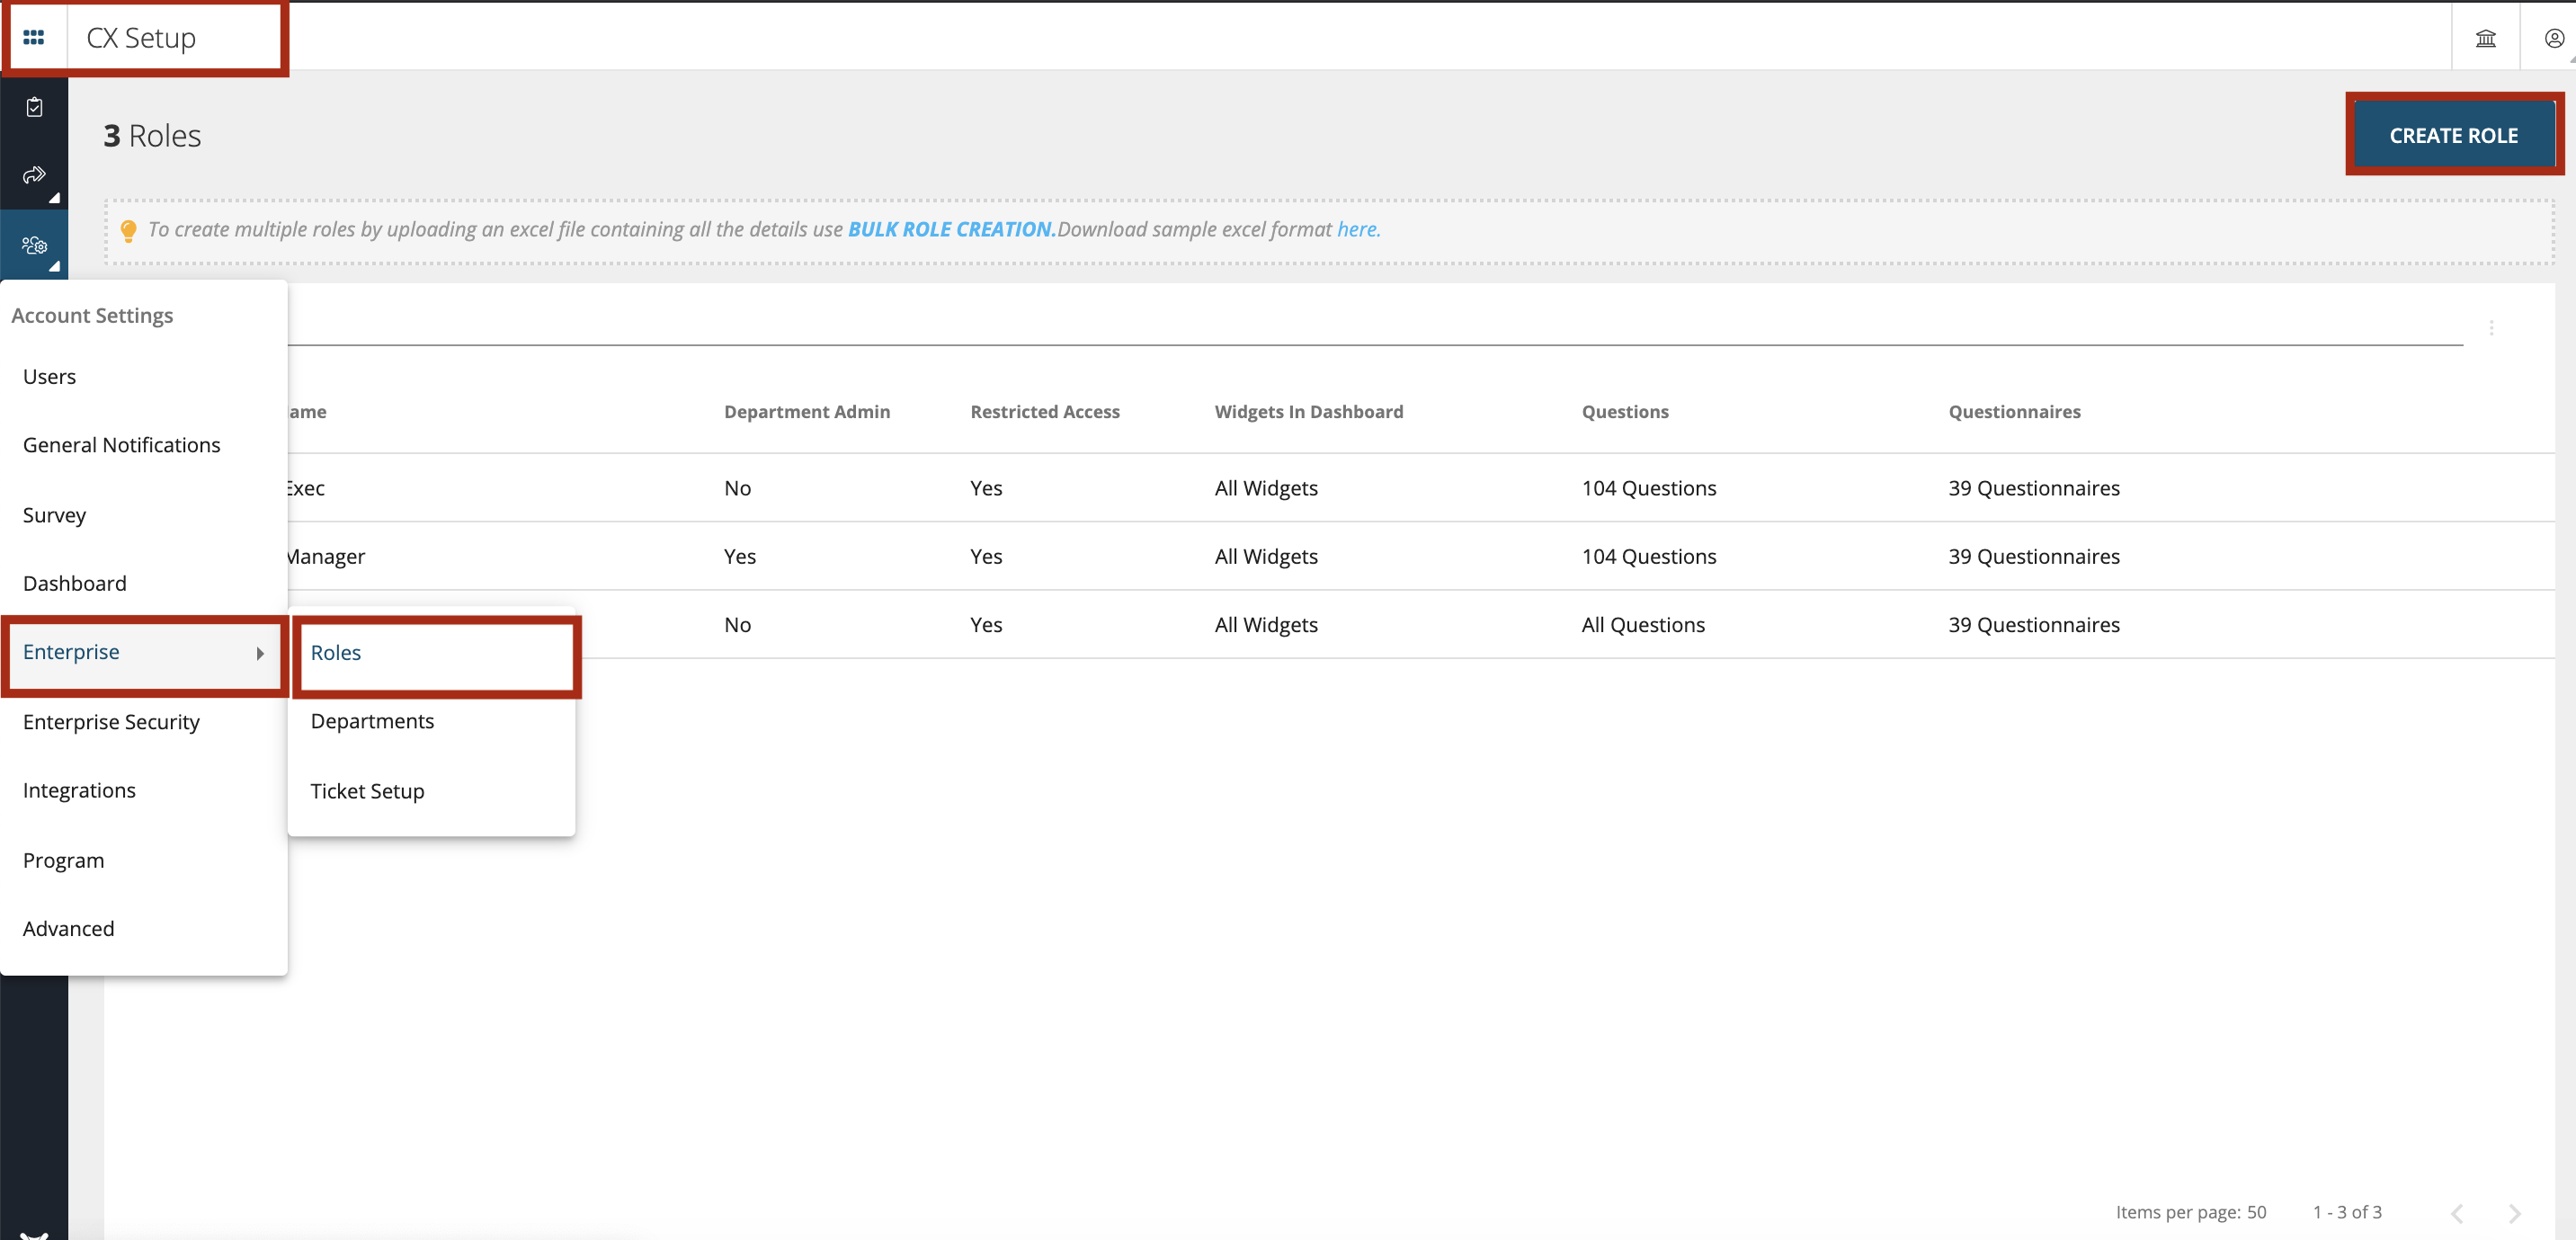Screen dimensions: 2576x1240
Task: Go to next page of roles
Action: tap(2514, 1213)
